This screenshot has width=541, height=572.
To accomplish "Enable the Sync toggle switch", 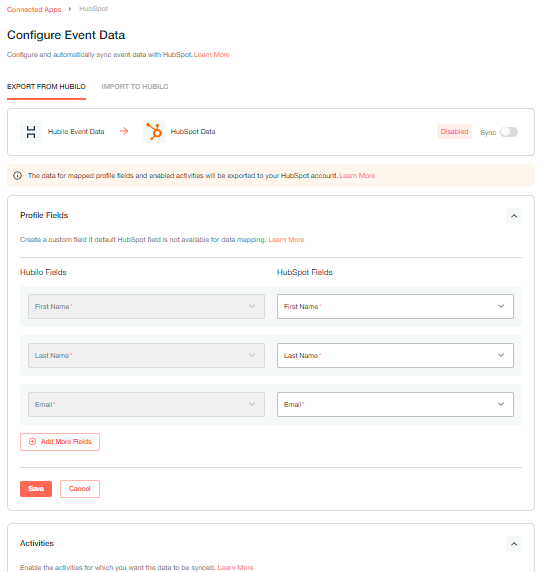I will click(509, 132).
